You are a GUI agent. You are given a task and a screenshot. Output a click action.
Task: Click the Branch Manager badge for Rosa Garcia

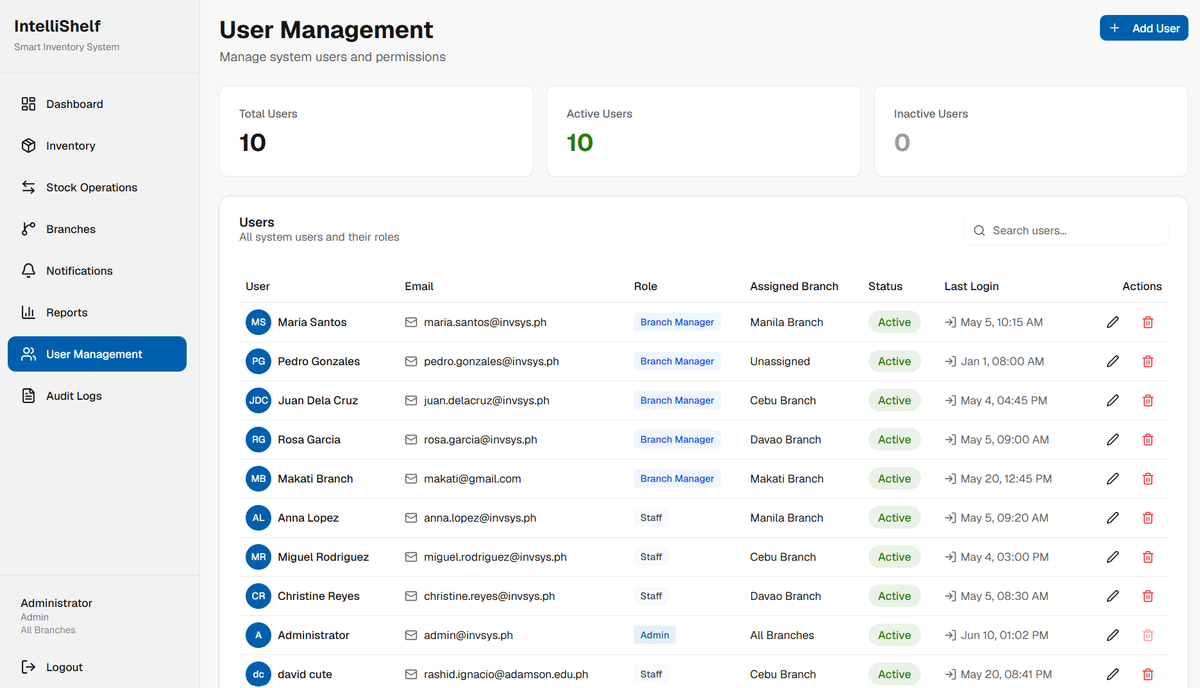[x=677, y=439]
